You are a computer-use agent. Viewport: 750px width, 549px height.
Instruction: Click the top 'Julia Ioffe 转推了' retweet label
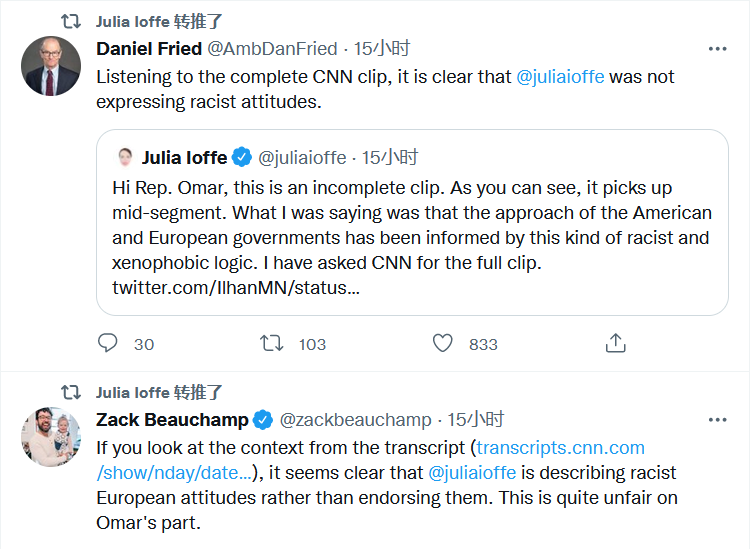159,21
